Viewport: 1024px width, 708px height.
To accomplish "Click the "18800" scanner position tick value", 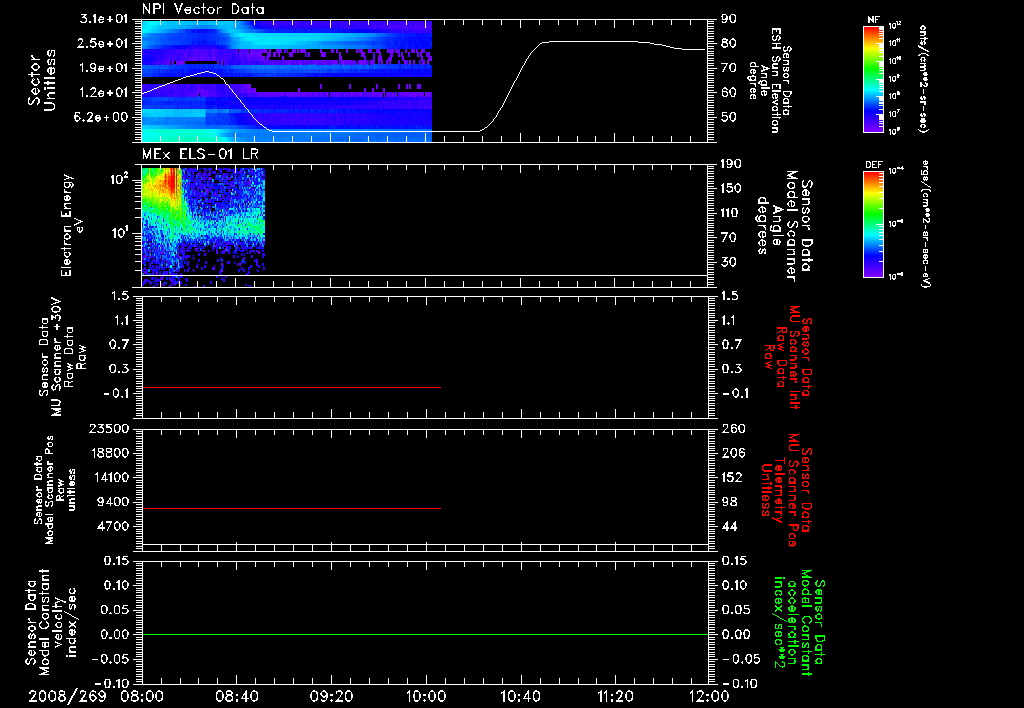I will click(108, 453).
